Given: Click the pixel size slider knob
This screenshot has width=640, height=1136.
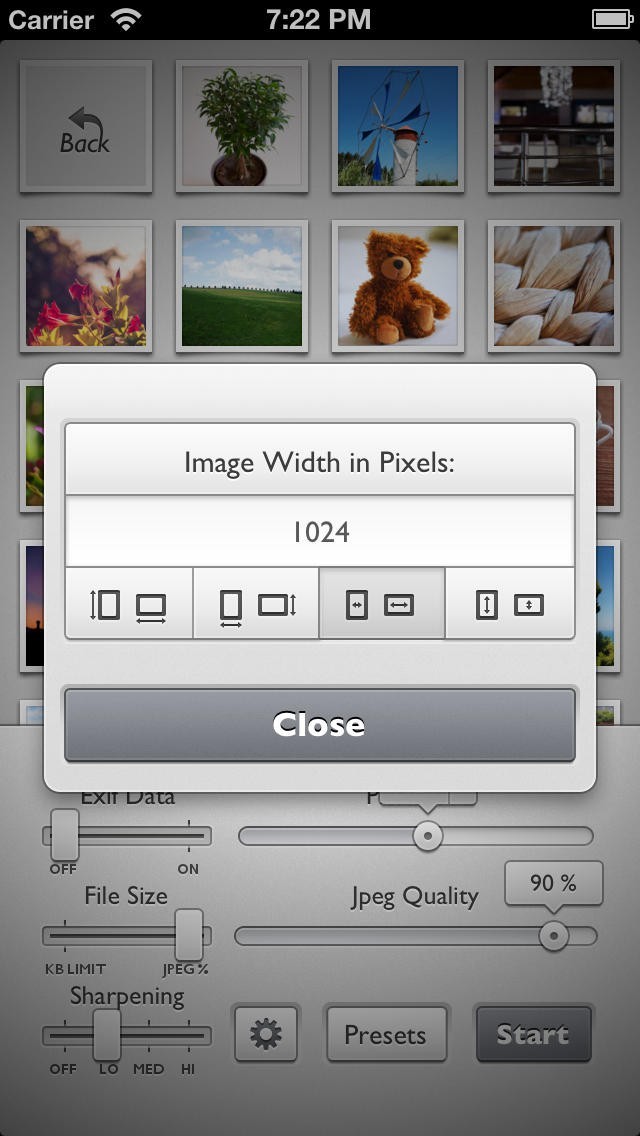Looking at the screenshot, I should 428,835.
